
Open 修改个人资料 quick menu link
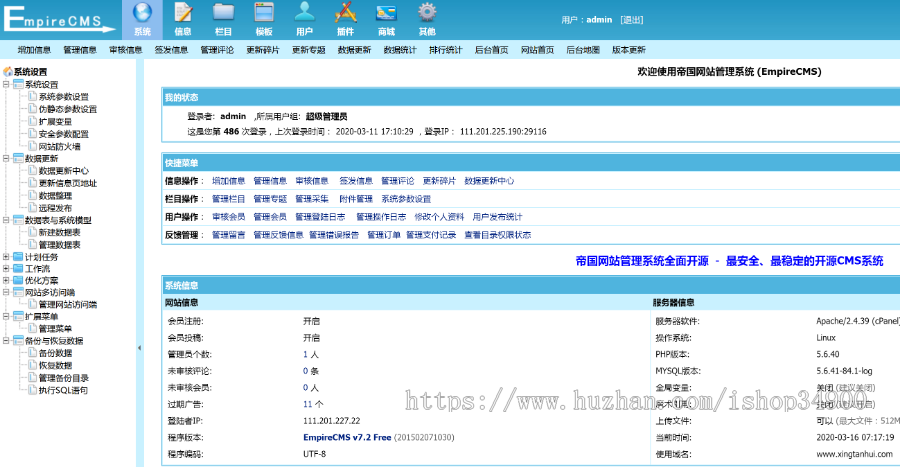pyautogui.click(x=439, y=217)
